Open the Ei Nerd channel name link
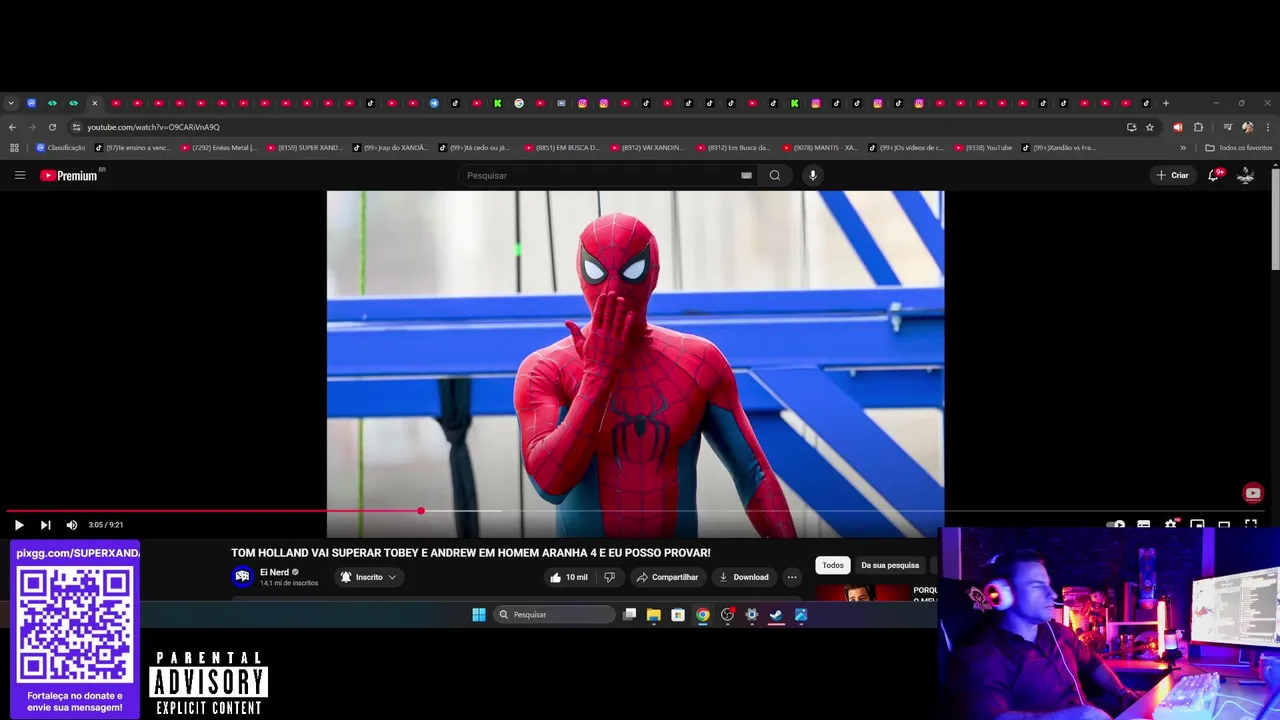The width and height of the screenshot is (1280, 720). click(274, 573)
